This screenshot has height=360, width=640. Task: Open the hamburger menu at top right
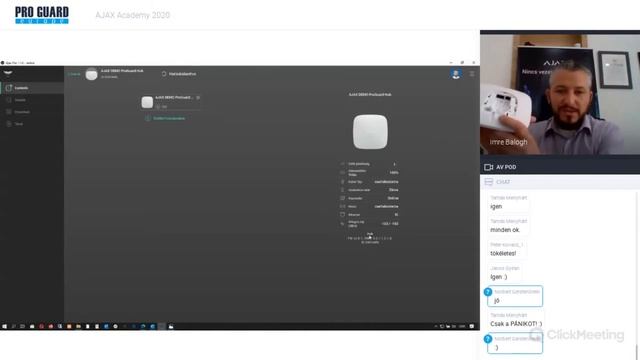click(472, 74)
